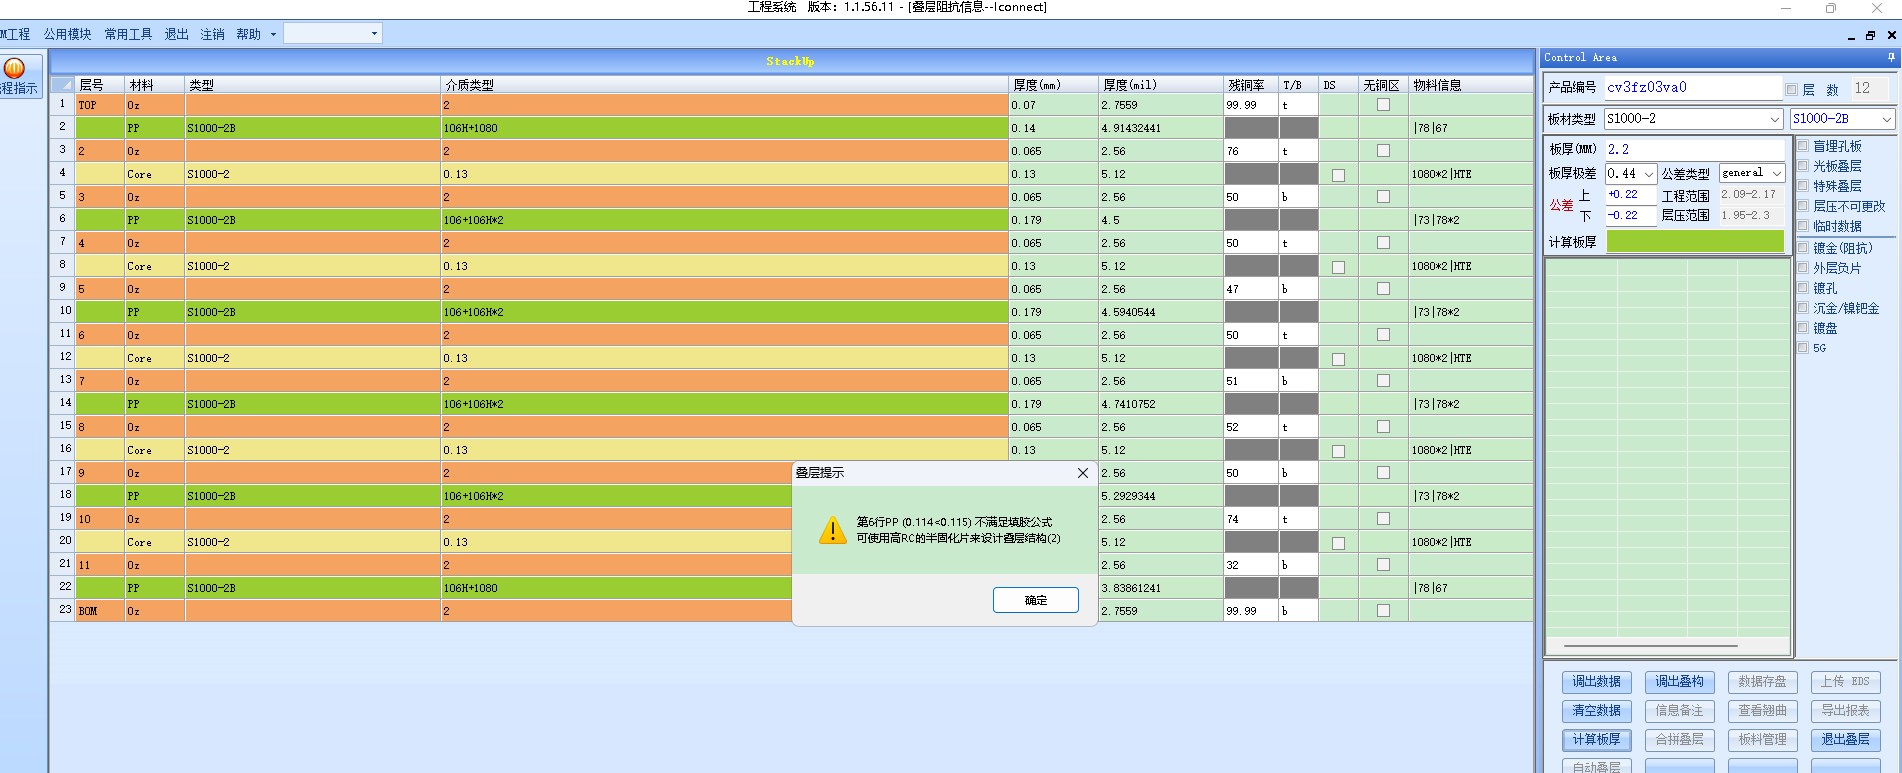Open the S1000-2B material dropdown

1886,119
